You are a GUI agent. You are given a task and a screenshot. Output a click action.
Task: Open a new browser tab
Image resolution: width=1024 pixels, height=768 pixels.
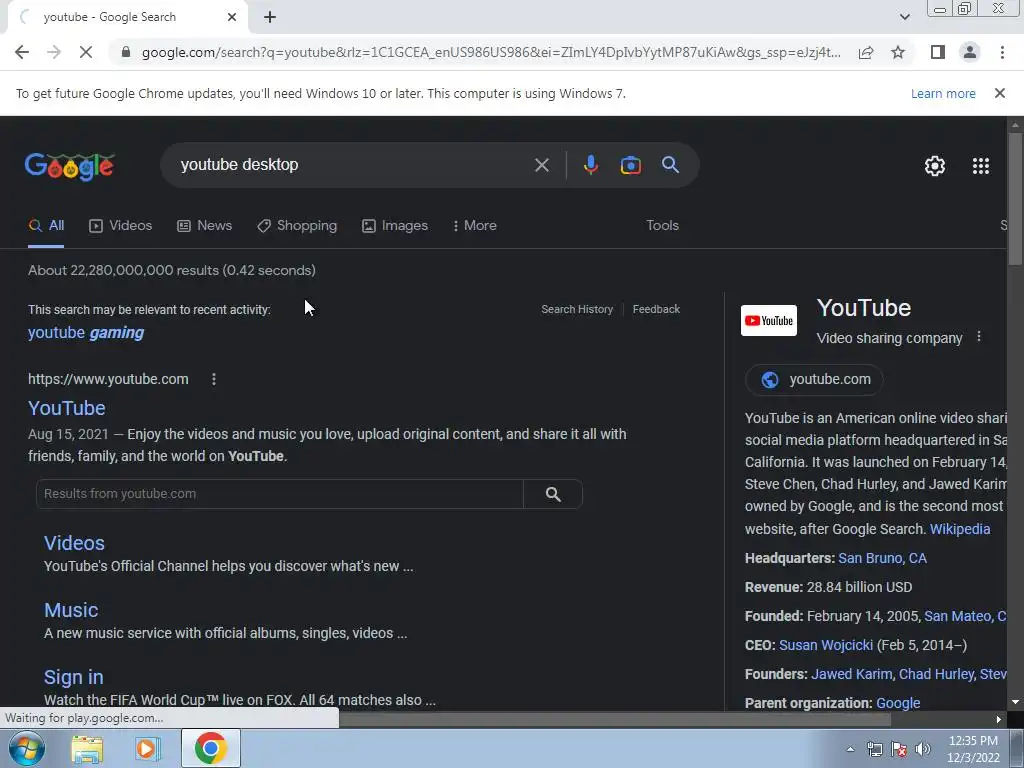click(270, 17)
